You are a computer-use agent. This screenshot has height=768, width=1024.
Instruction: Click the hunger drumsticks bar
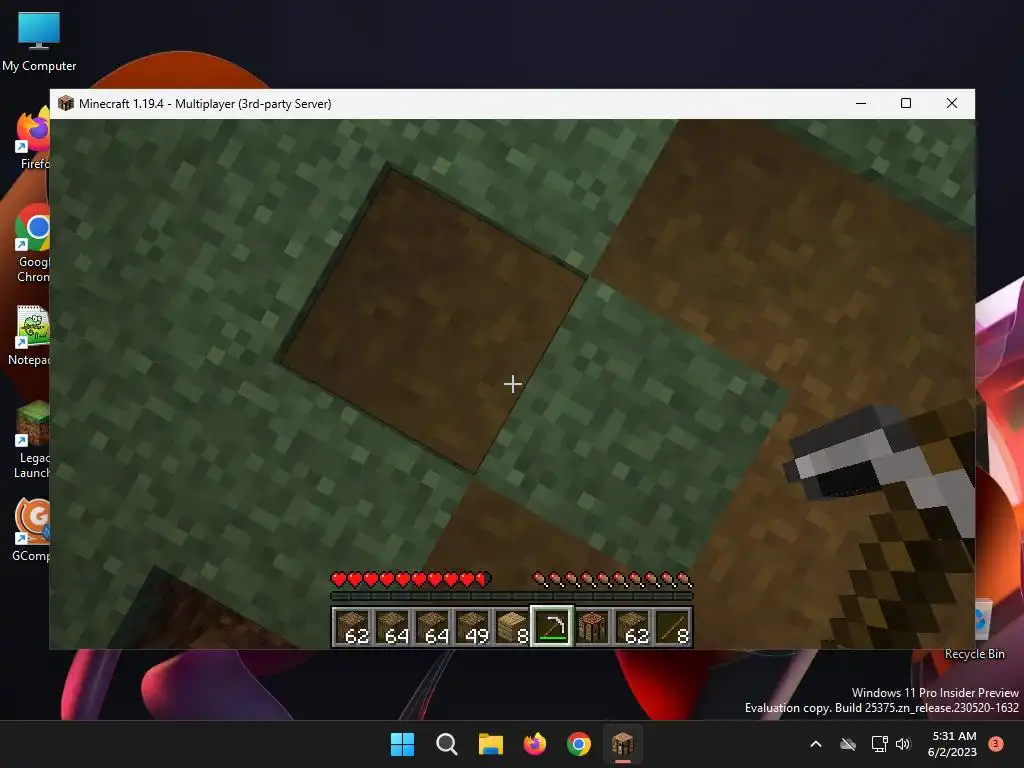point(613,579)
